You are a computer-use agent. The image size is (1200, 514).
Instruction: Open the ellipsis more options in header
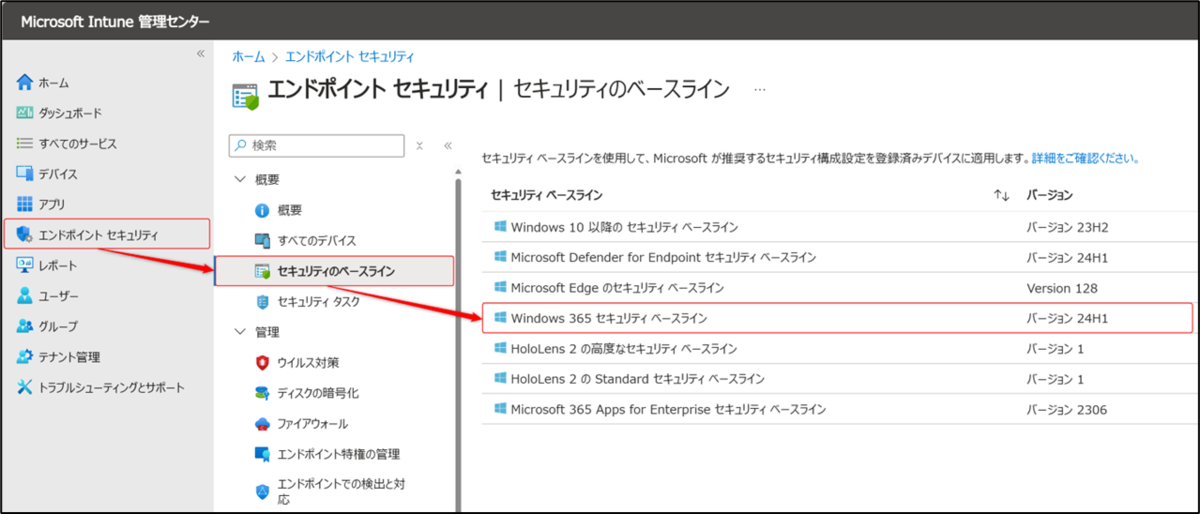point(760,90)
